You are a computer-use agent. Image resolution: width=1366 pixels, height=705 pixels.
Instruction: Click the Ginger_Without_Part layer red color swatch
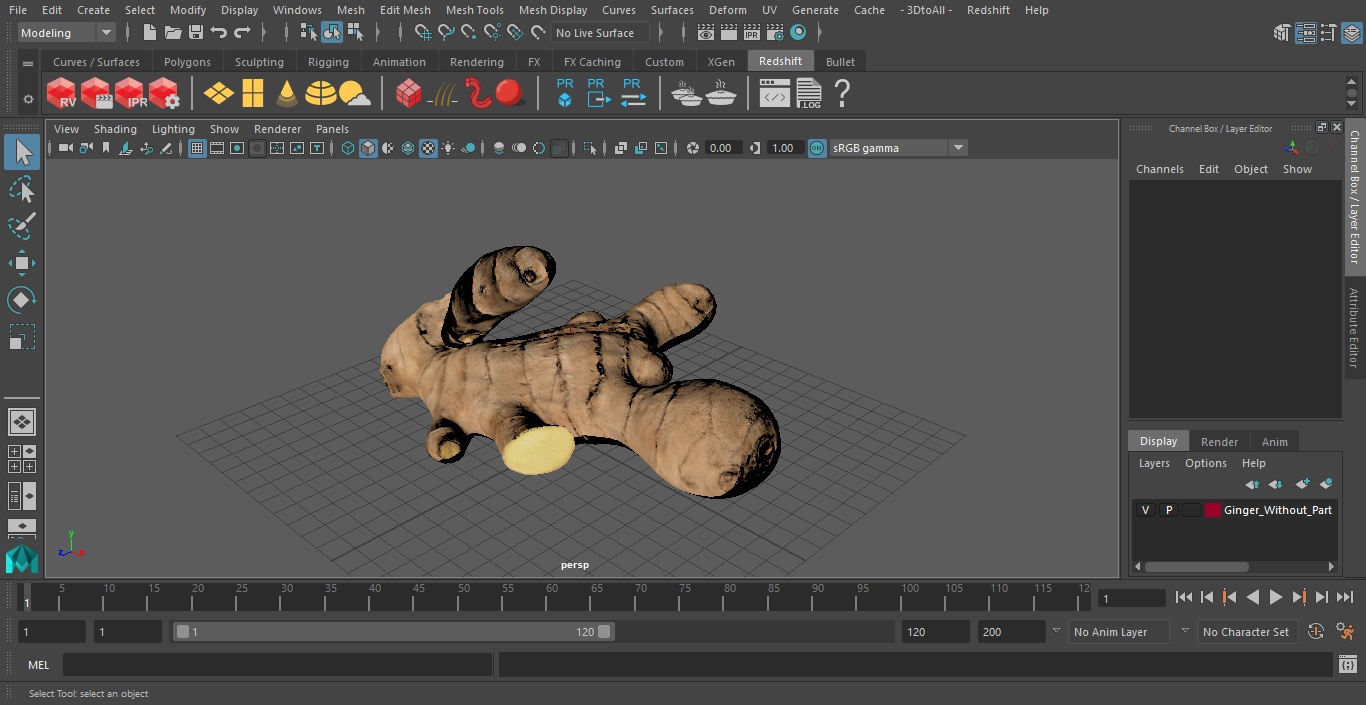tap(1213, 510)
